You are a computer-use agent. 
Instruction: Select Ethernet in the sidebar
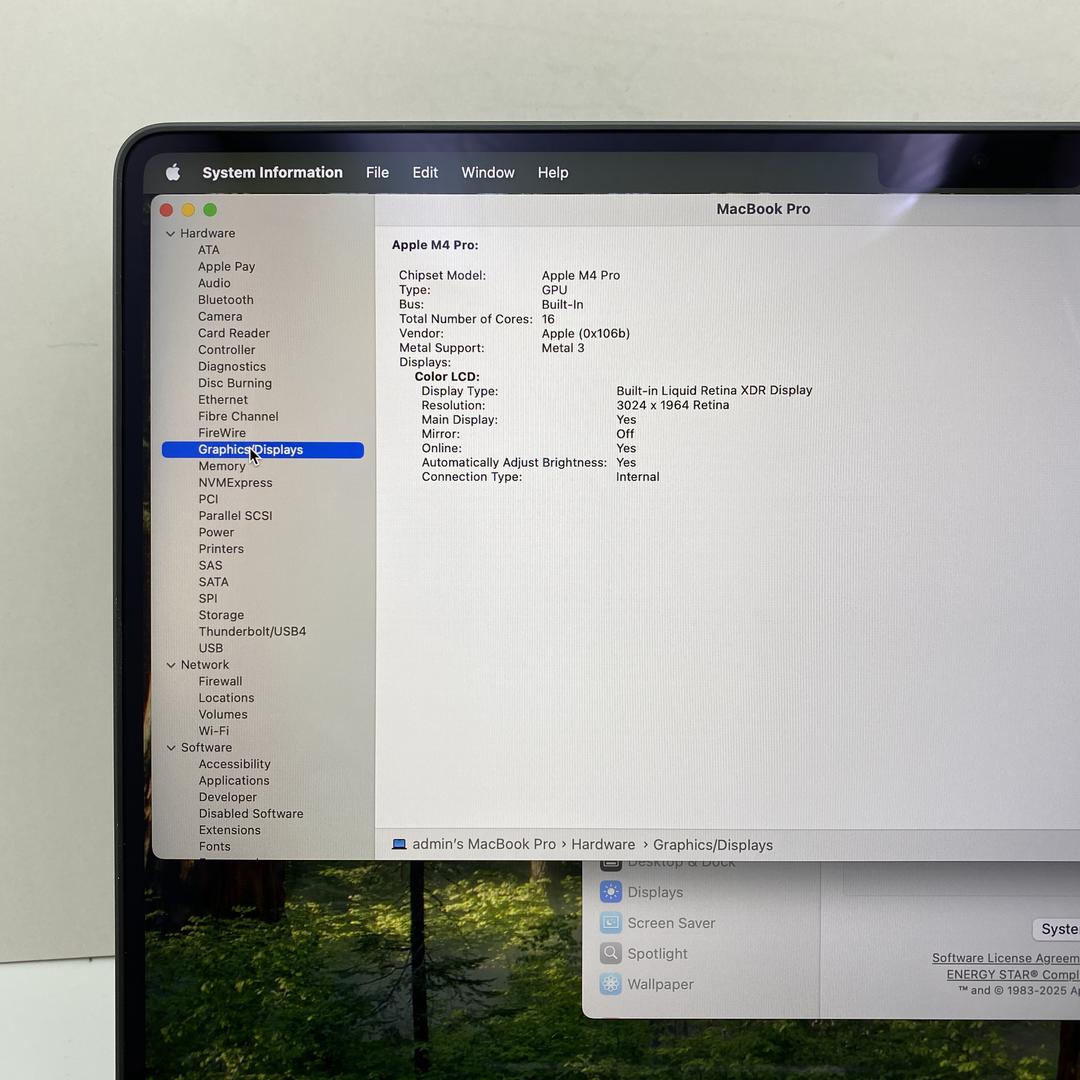(x=223, y=399)
